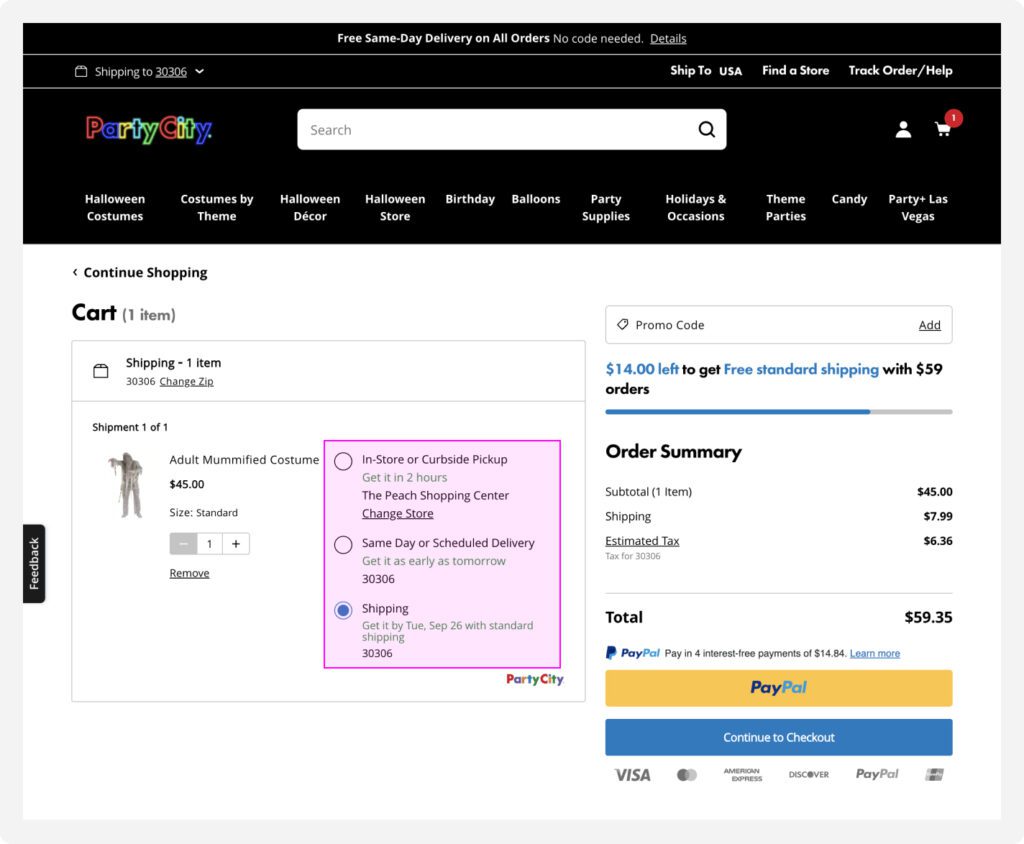Open Ship To USA selector

coord(706,71)
